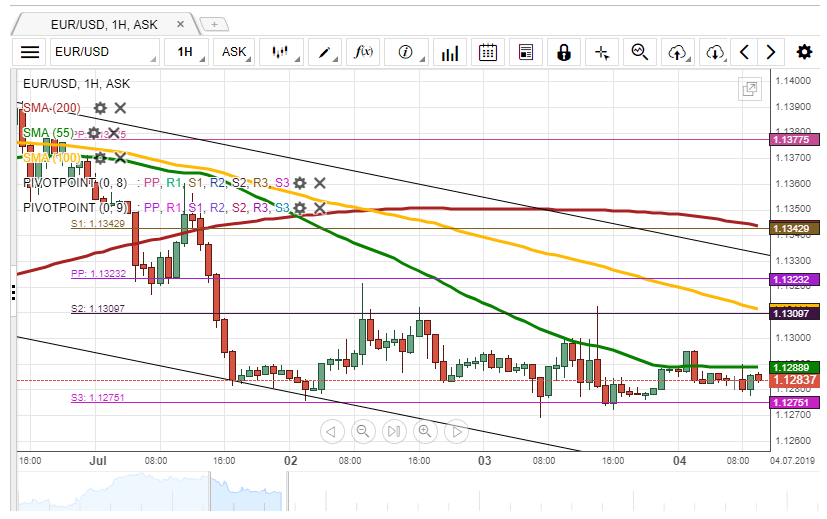Jump to latest candle button
827x519 pixels.
point(394,432)
